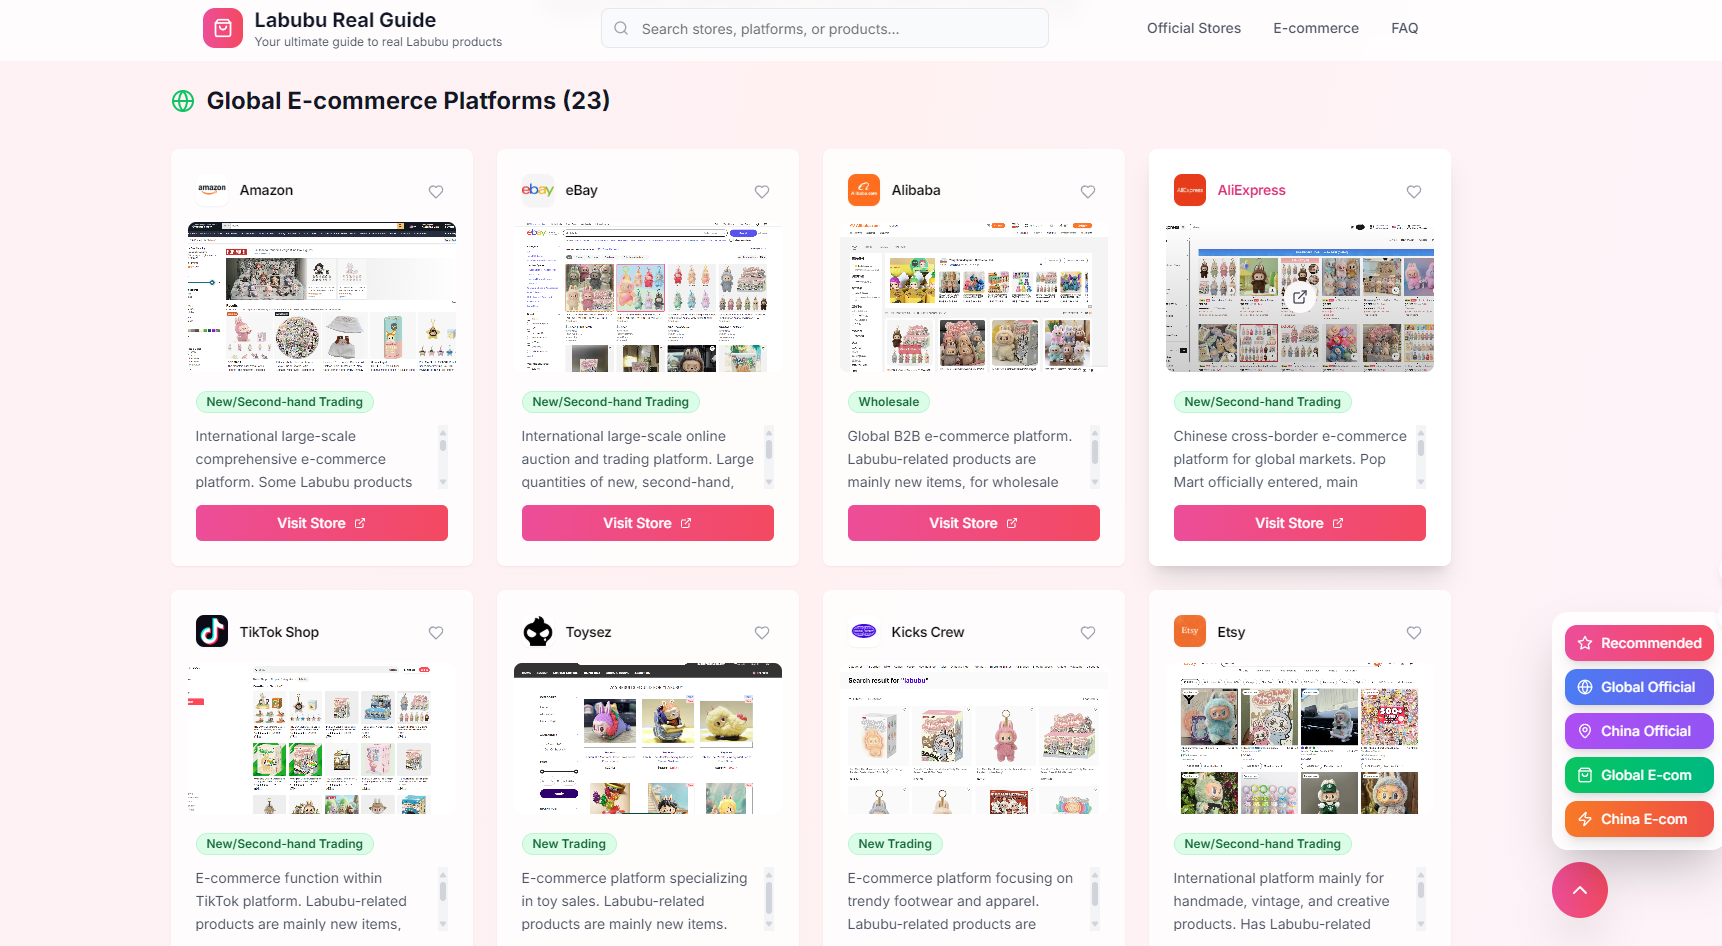Favorite Etsy with the heart icon
Image resolution: width=1722 pixels, height=946 pixels.
coord(1414,632)
